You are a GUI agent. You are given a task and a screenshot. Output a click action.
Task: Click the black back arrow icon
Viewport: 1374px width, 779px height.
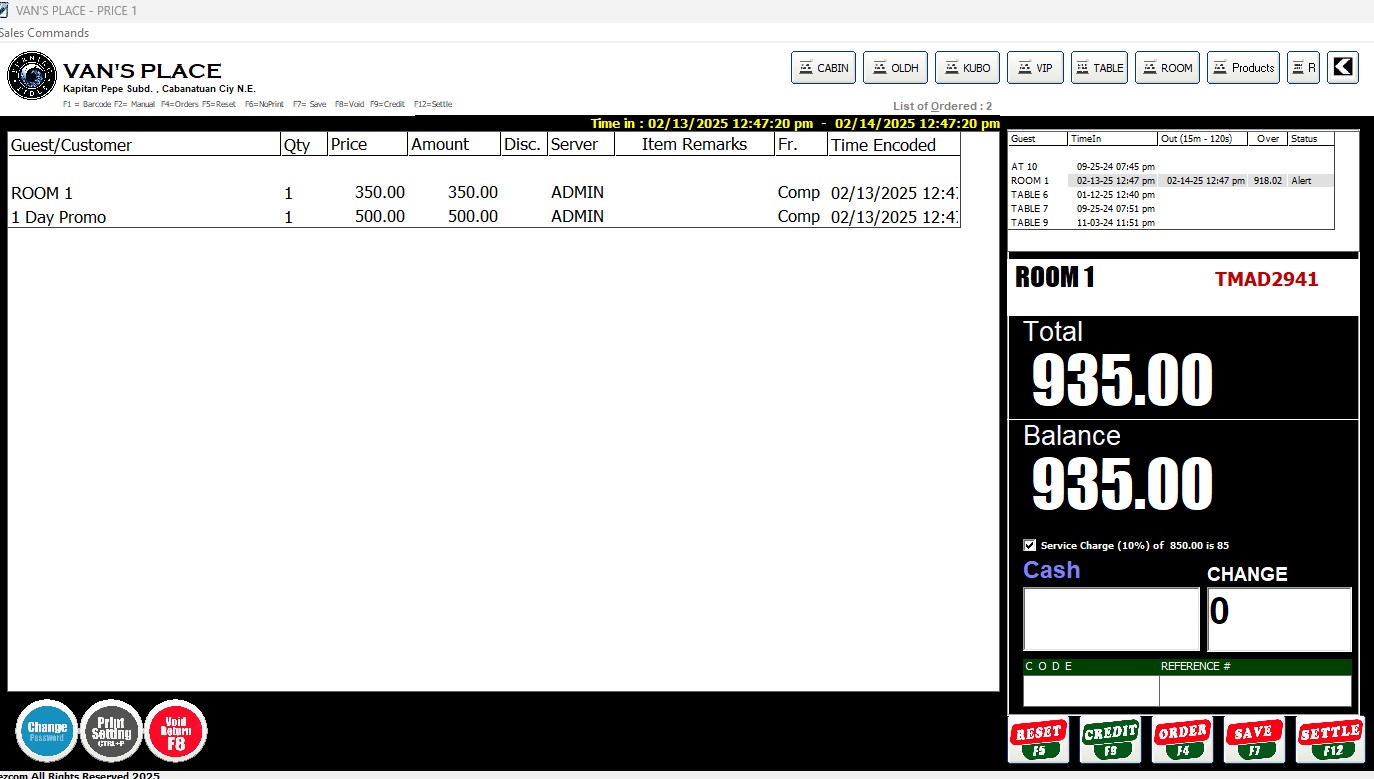[x=1343, y=67]
